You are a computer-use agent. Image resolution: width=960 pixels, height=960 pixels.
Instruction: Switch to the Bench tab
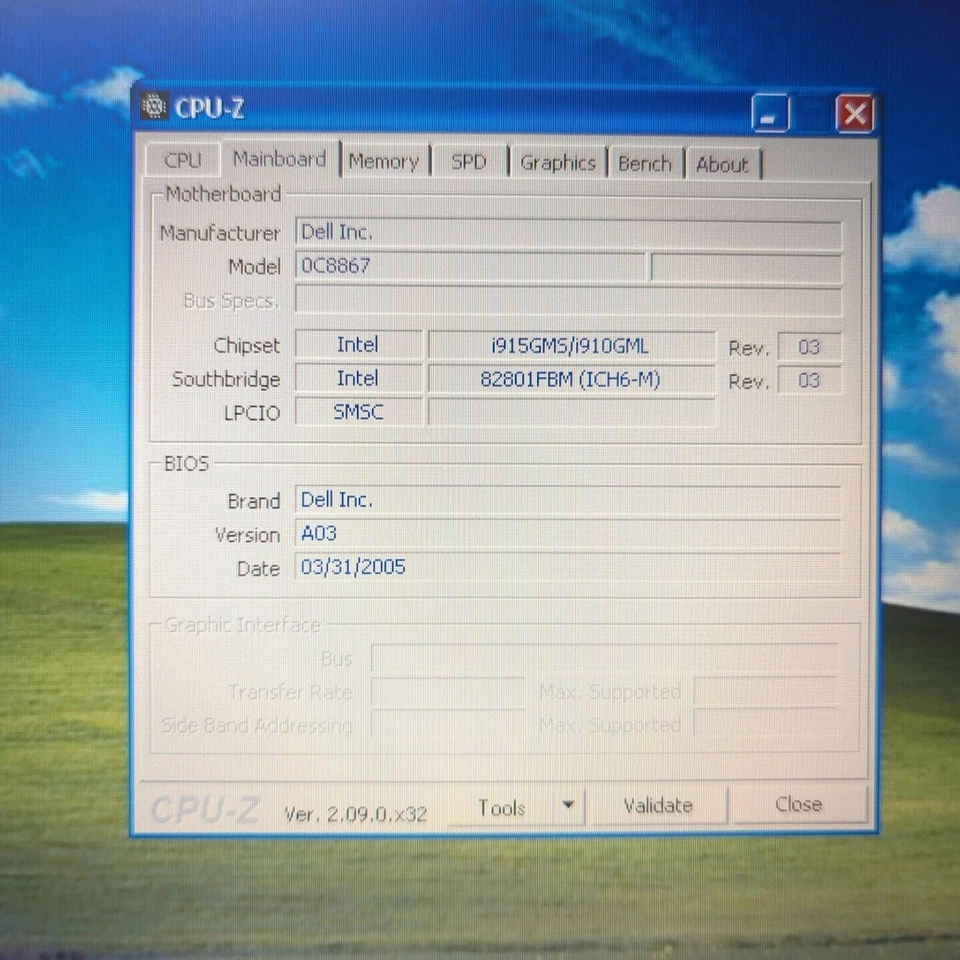coord(645,163)
